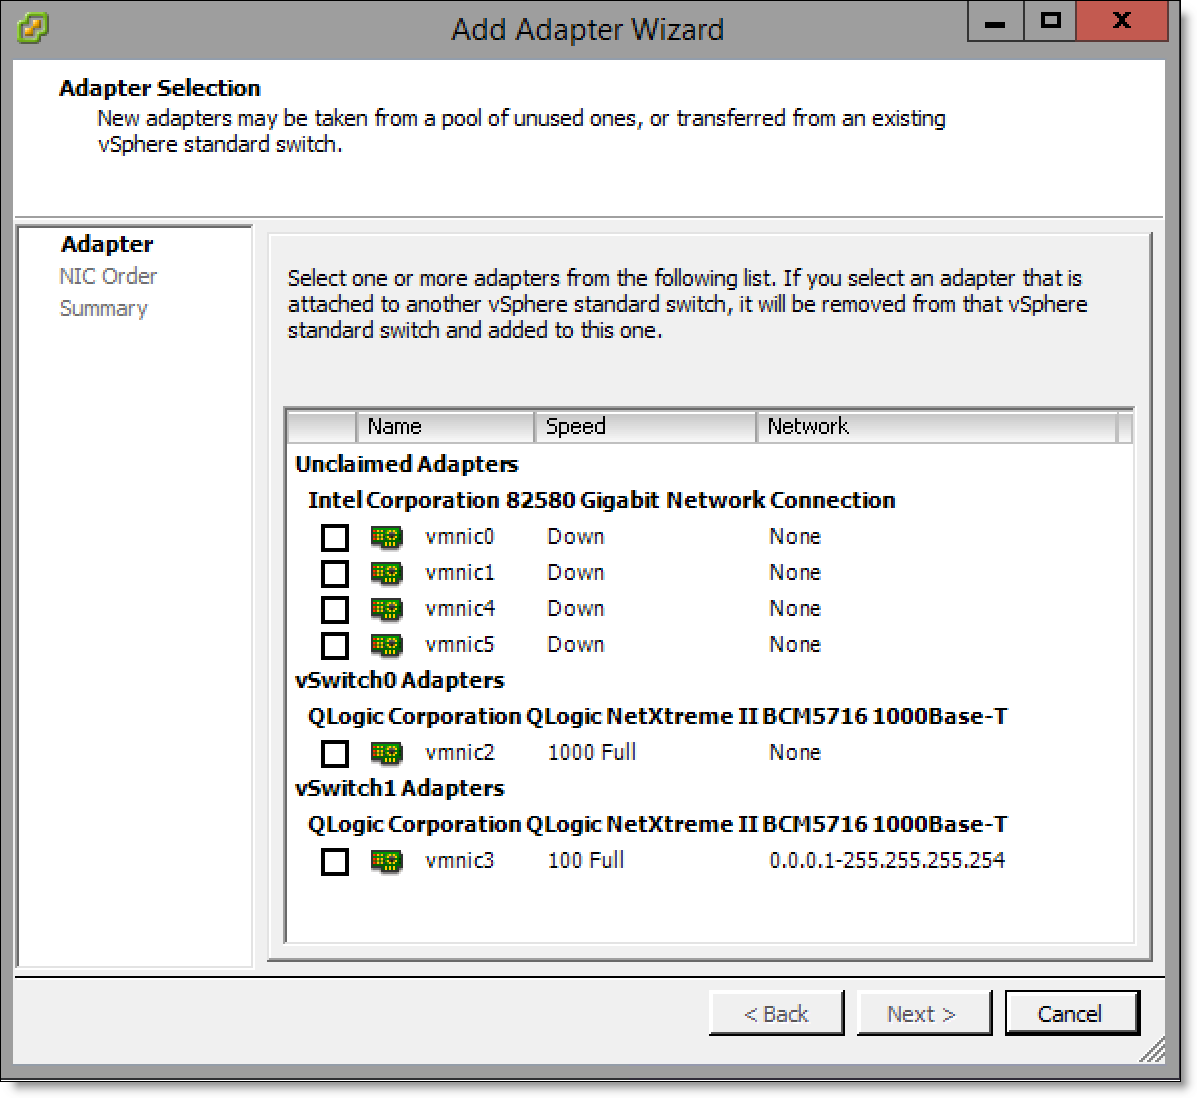Click the vSphere icon in title bar

(x=33, y=27)
